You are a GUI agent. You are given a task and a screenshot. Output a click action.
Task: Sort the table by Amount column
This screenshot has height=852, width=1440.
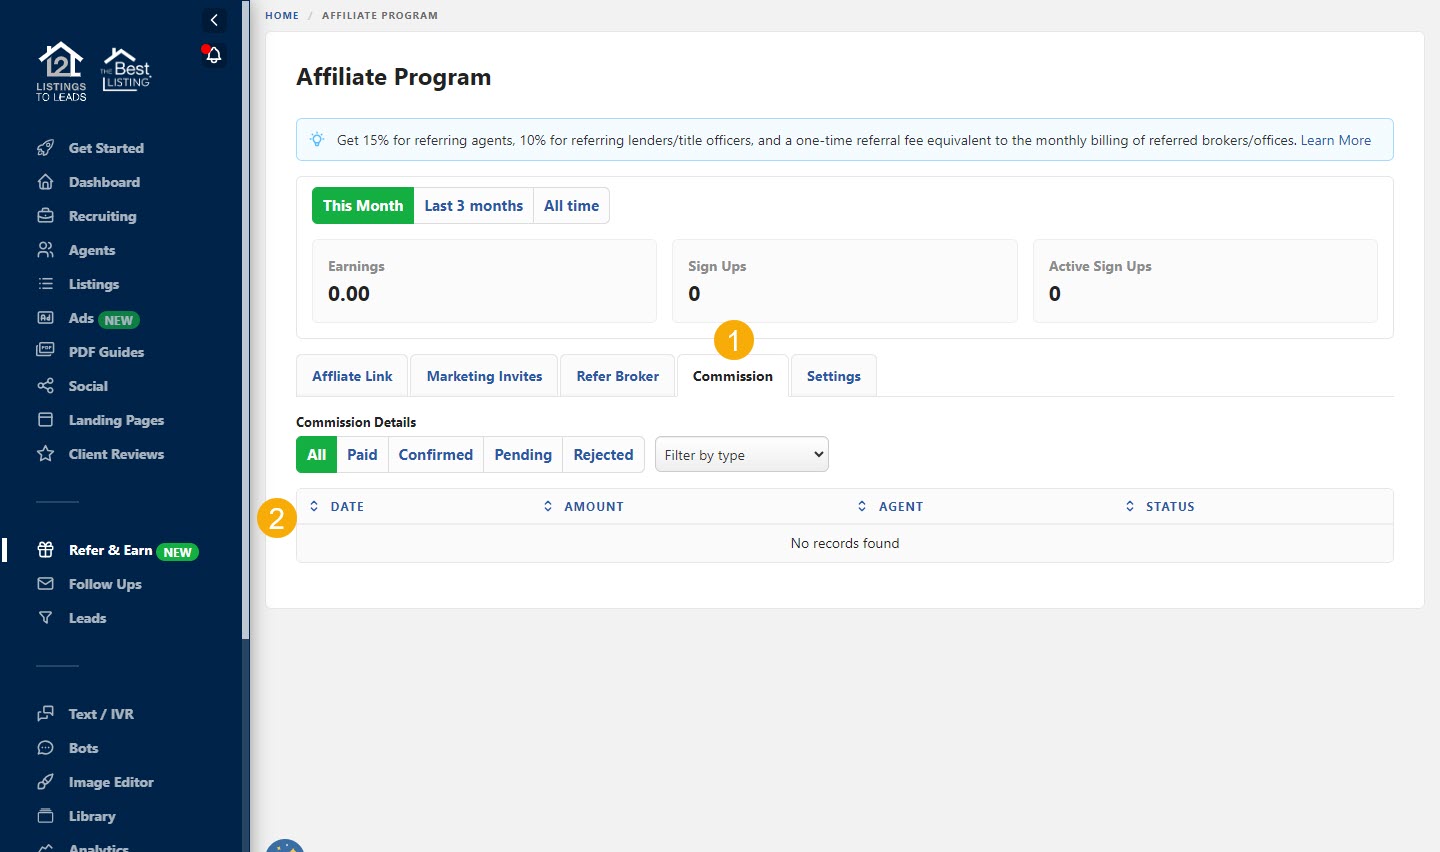click(593, 507)
